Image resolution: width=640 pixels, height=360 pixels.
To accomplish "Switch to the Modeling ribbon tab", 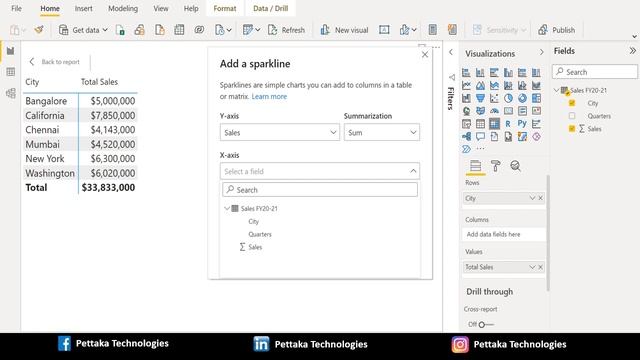I will pyautogui.click(x=123, y=8).
